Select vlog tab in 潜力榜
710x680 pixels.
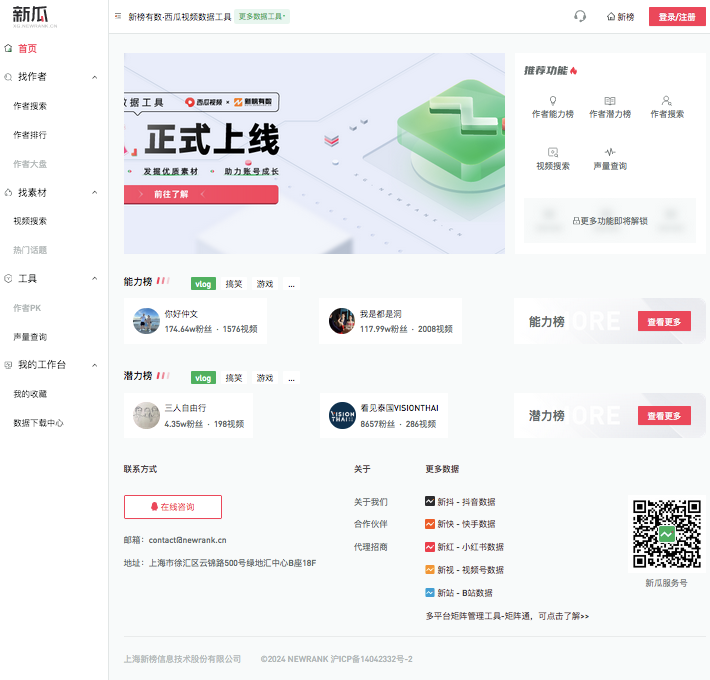click(203, 378)
